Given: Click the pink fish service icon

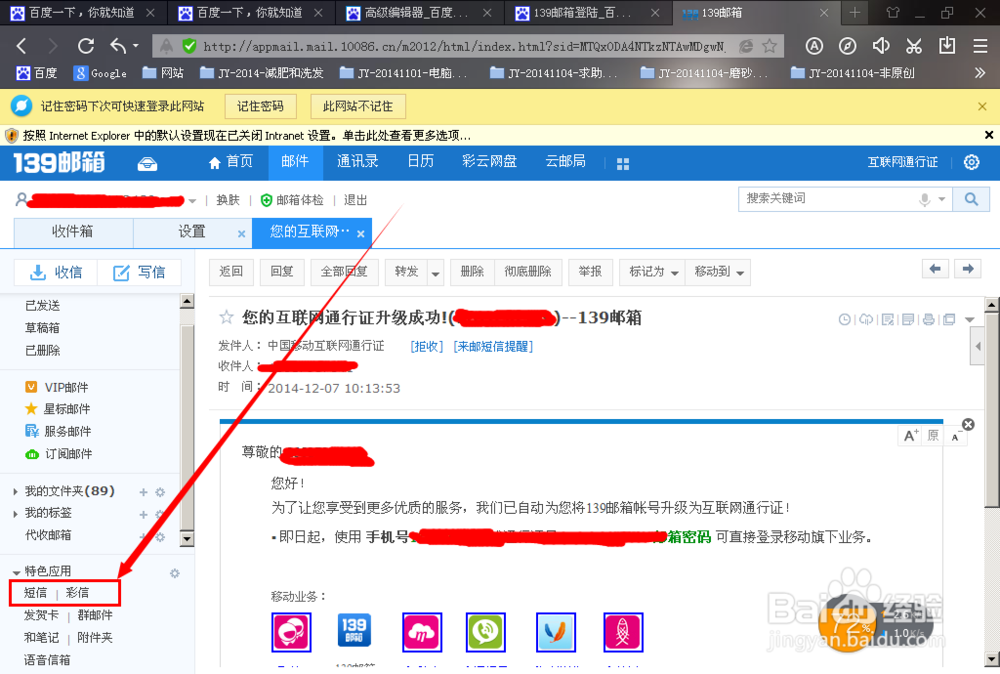Looking at the screenshot, I should (x=623, y=632).
